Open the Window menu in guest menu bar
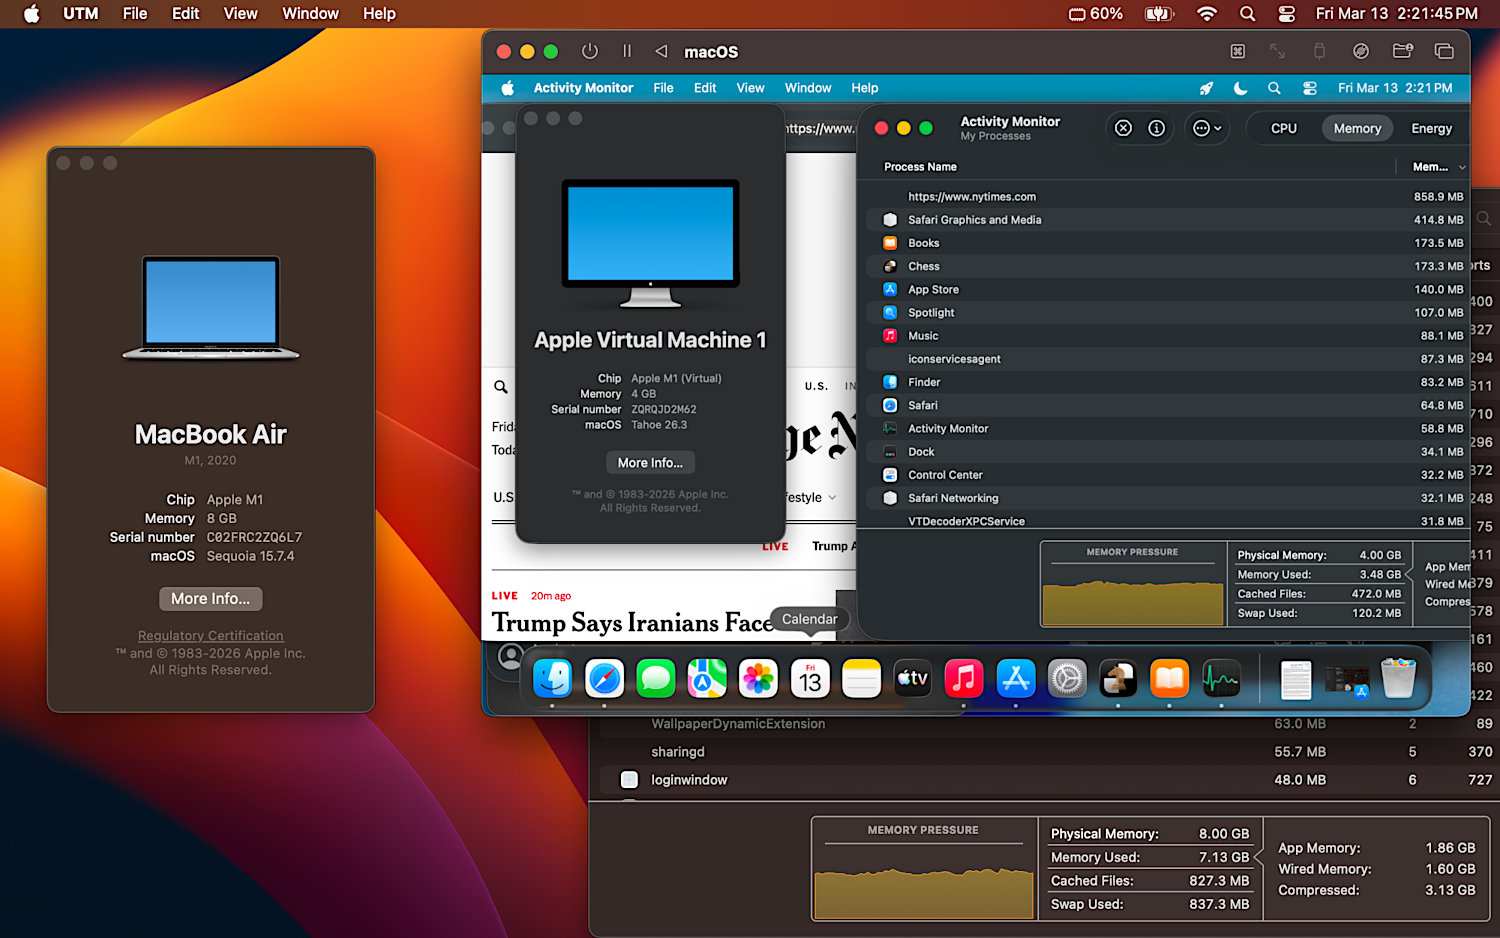 click(808, 88)
